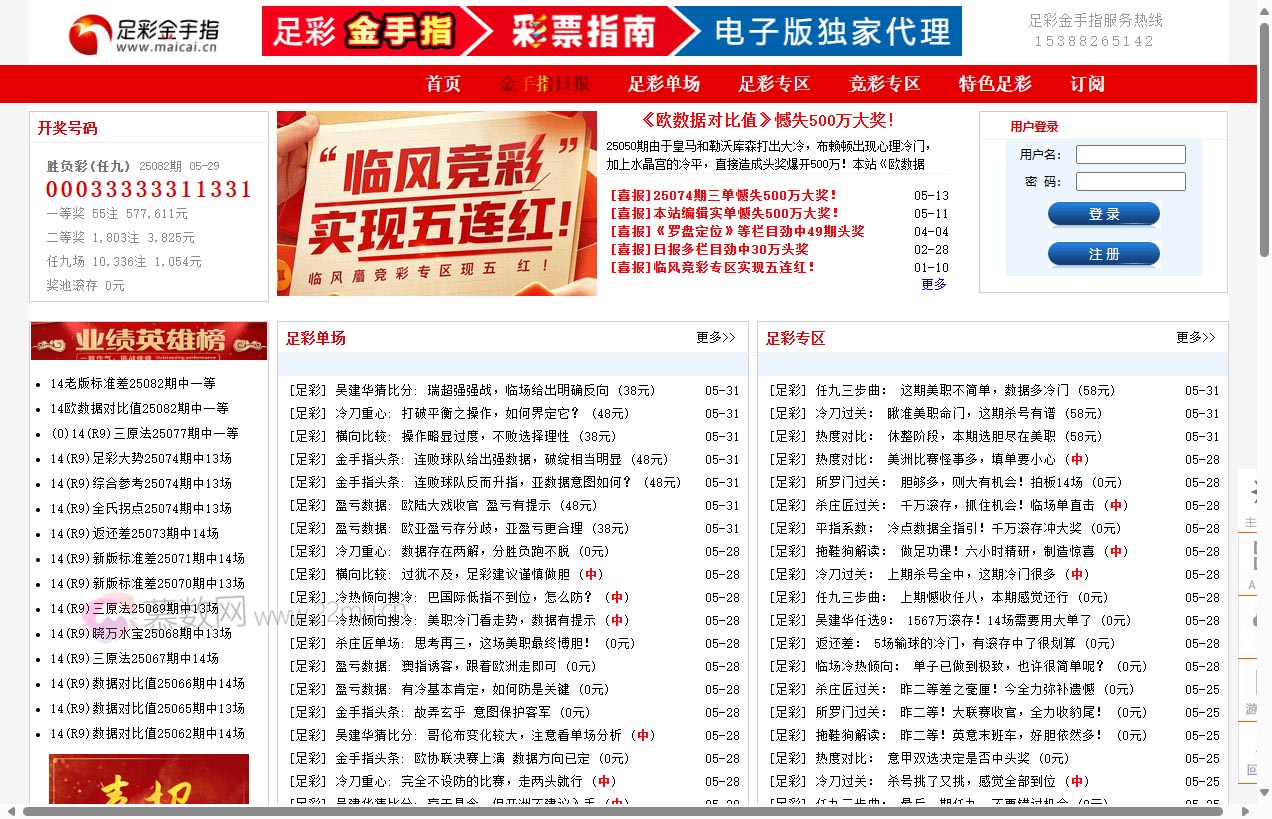Open the 更多 link under the 喜报 announcements
This screenshot has width=1272, height=819.
coord(932,284)
